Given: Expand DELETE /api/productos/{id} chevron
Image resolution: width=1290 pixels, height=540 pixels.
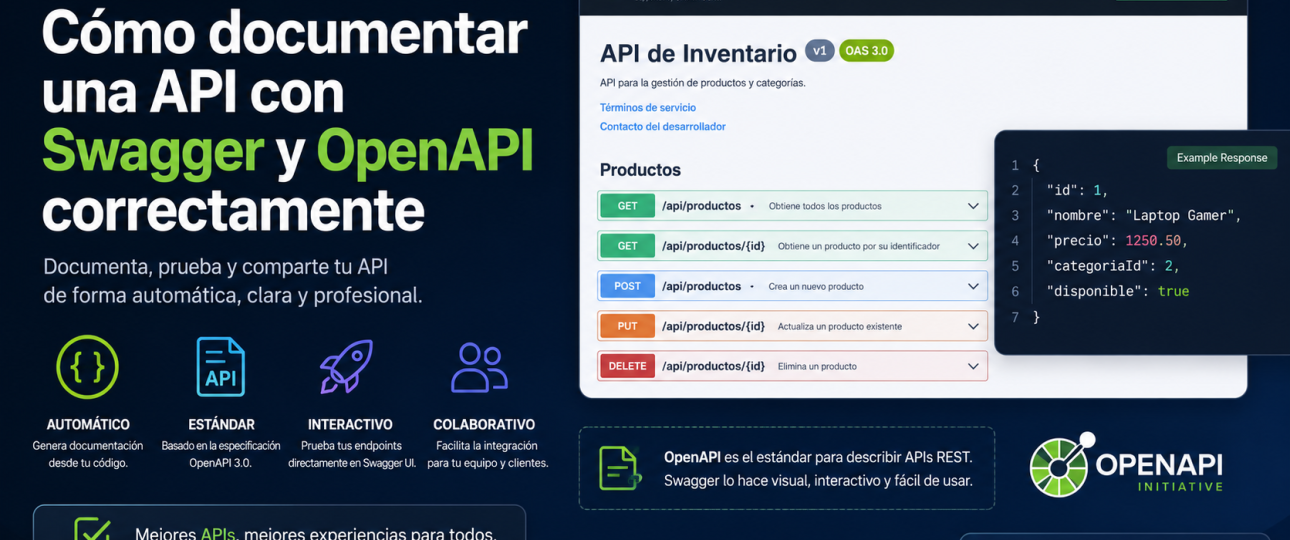Looking at the screenshot, I should (973, 366).
